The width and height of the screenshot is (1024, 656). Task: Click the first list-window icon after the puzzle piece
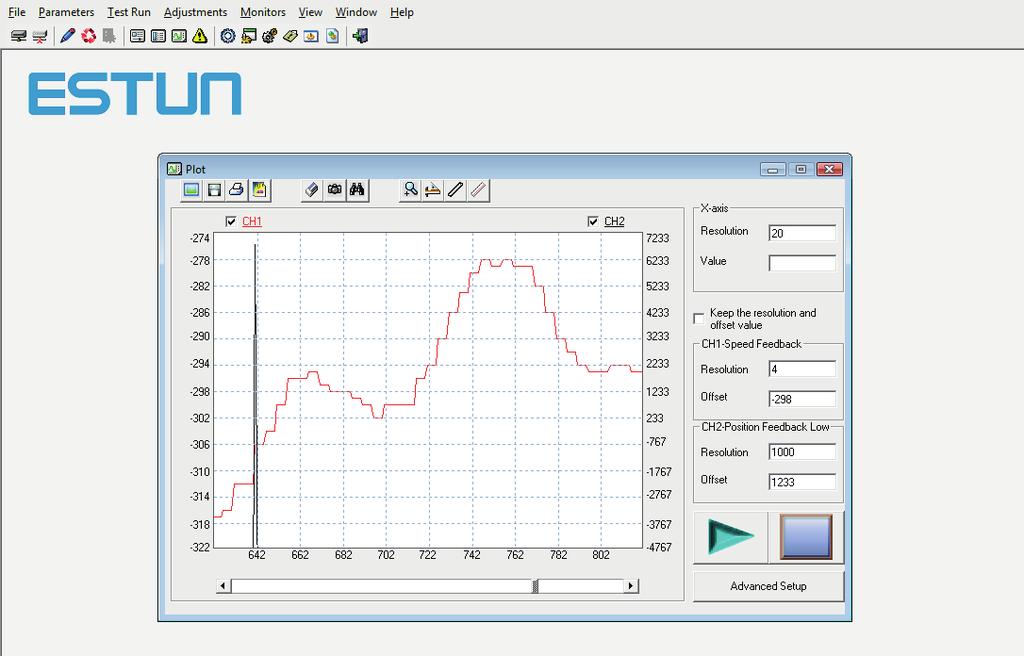[x=137, y=36]
